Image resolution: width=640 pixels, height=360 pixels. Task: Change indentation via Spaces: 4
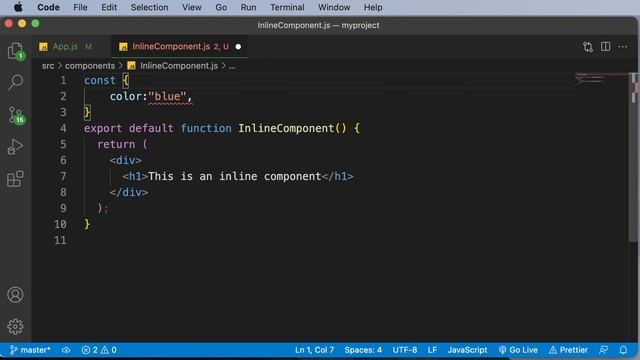pyautogui.click(x=363, y=350)
